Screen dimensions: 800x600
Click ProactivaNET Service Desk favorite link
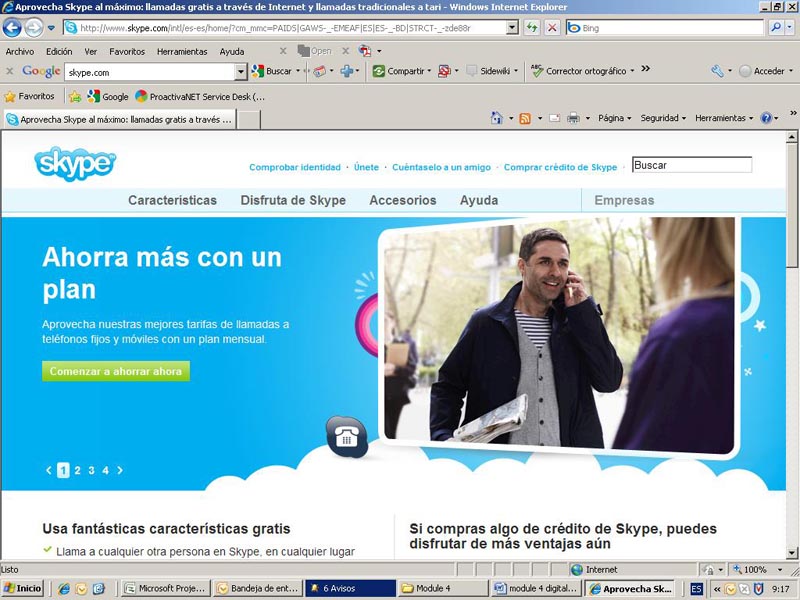pyautogui.click(x=200, y=96)
